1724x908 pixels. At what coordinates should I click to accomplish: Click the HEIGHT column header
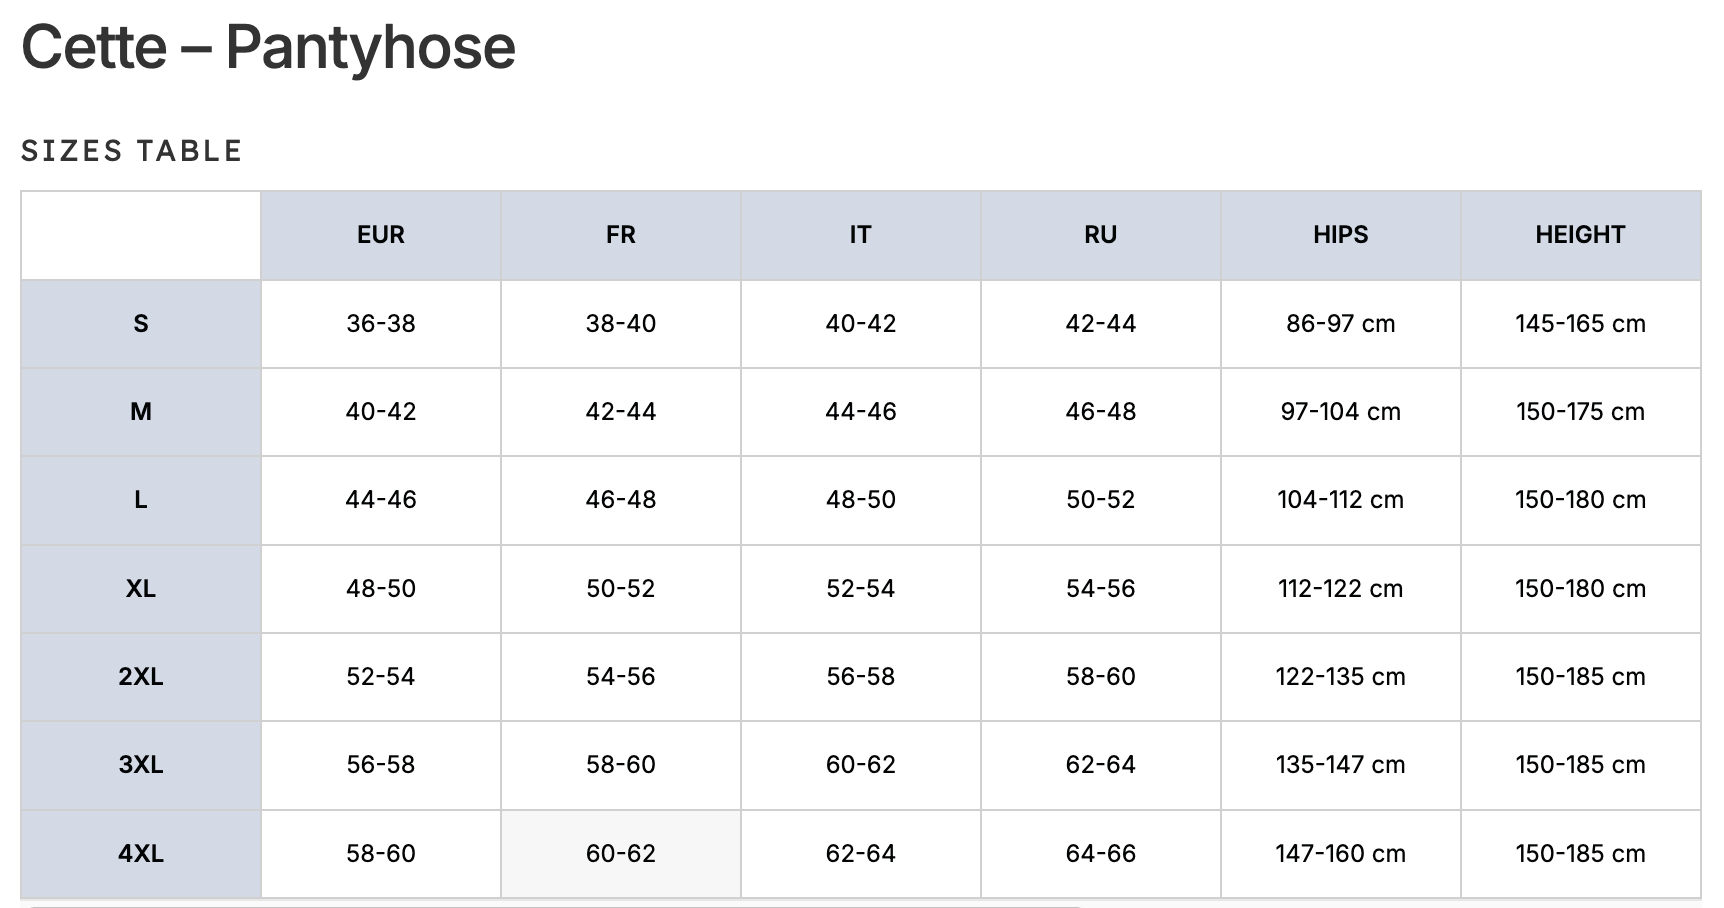click(1580, 235)
